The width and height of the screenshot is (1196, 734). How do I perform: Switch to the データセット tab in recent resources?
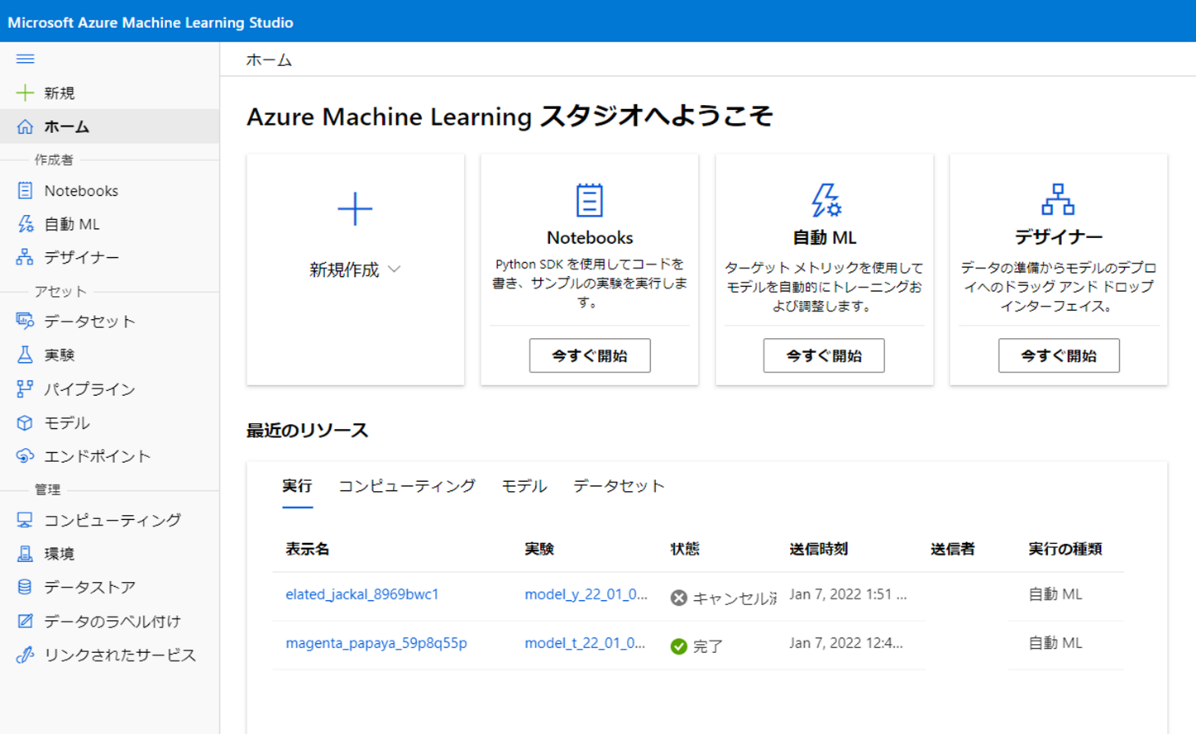tap(619, 486)
